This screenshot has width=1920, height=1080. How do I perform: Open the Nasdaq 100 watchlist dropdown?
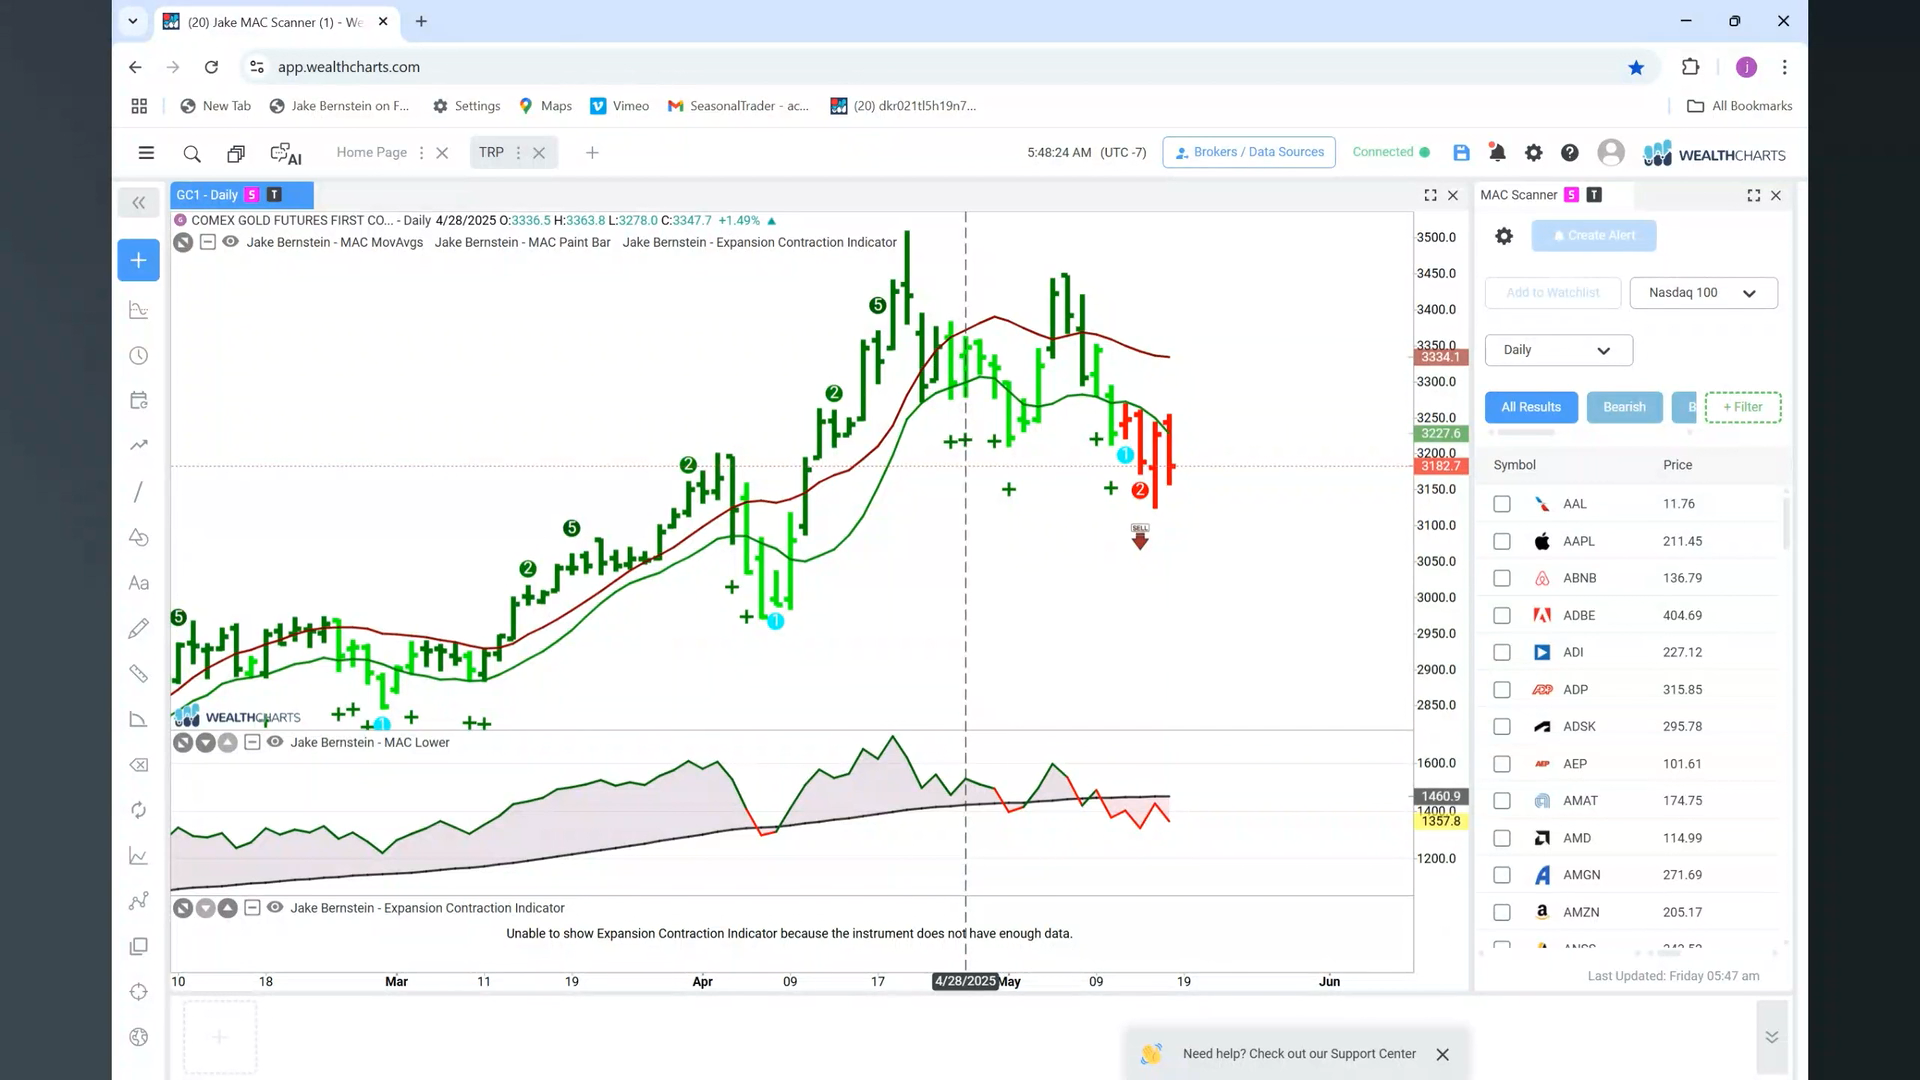click(1703, 293)
